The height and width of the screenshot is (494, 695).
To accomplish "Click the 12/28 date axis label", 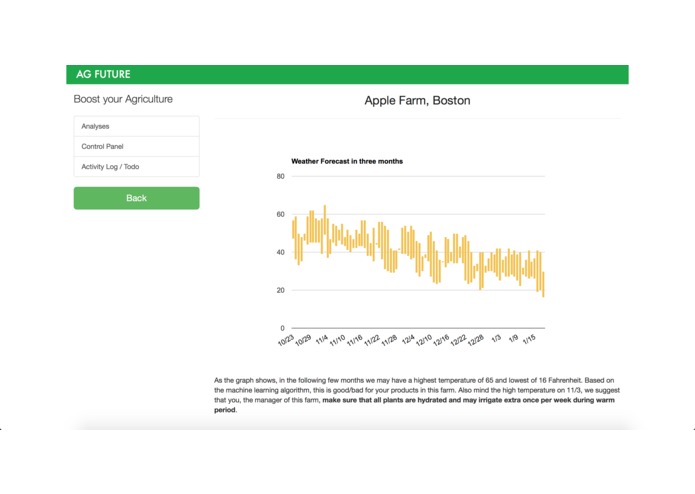I will (476, 340).
